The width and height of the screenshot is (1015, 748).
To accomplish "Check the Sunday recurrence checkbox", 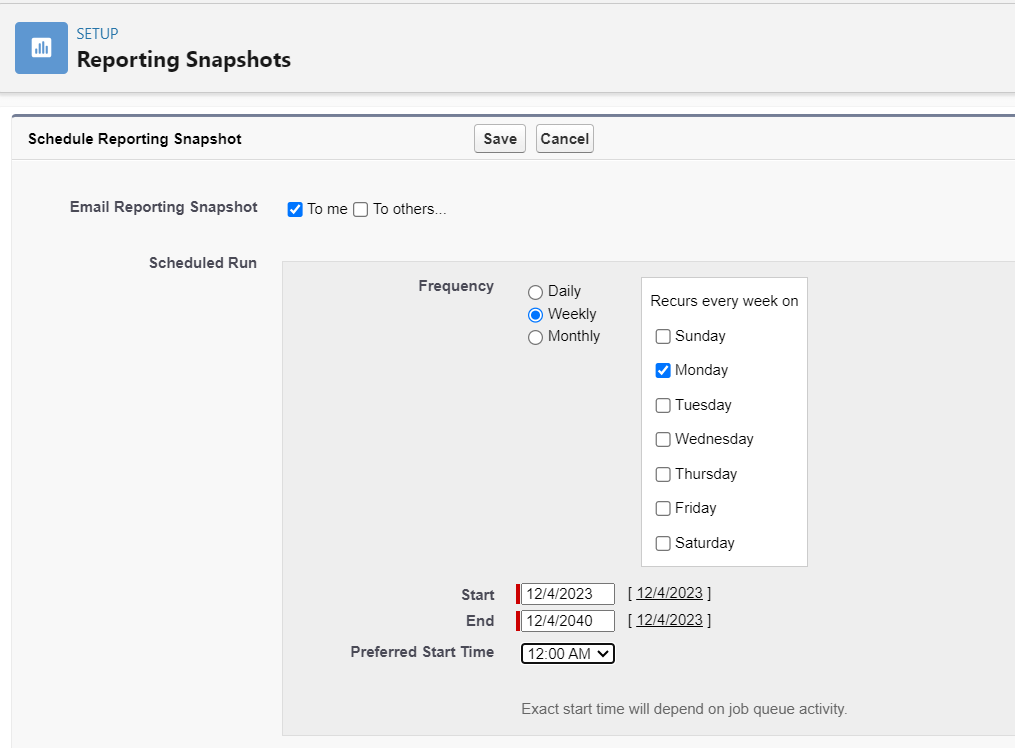I will pyautogui.click(x=663, y=337).
